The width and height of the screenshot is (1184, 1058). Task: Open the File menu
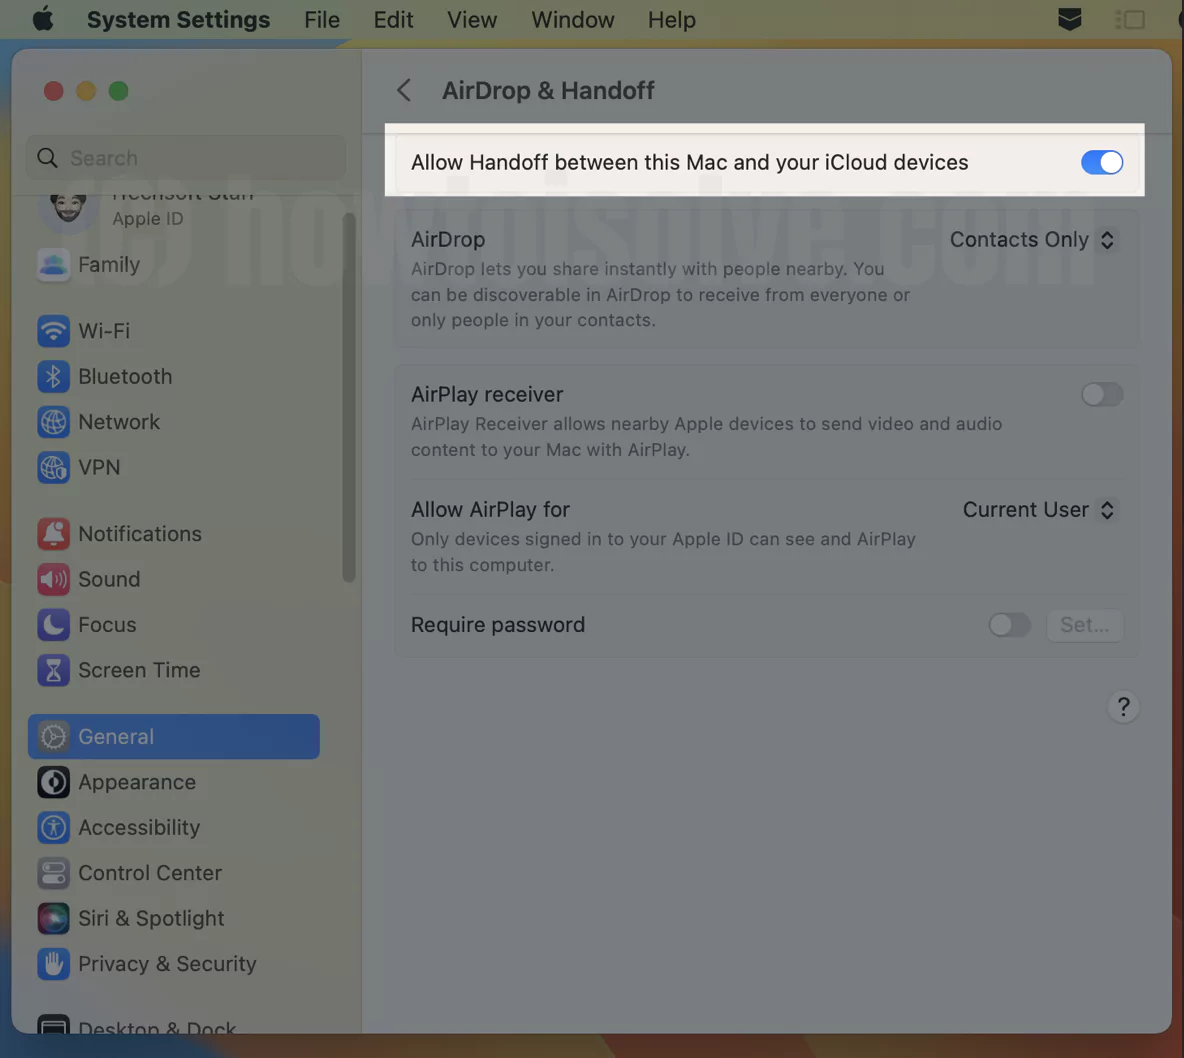pos(322,20)
